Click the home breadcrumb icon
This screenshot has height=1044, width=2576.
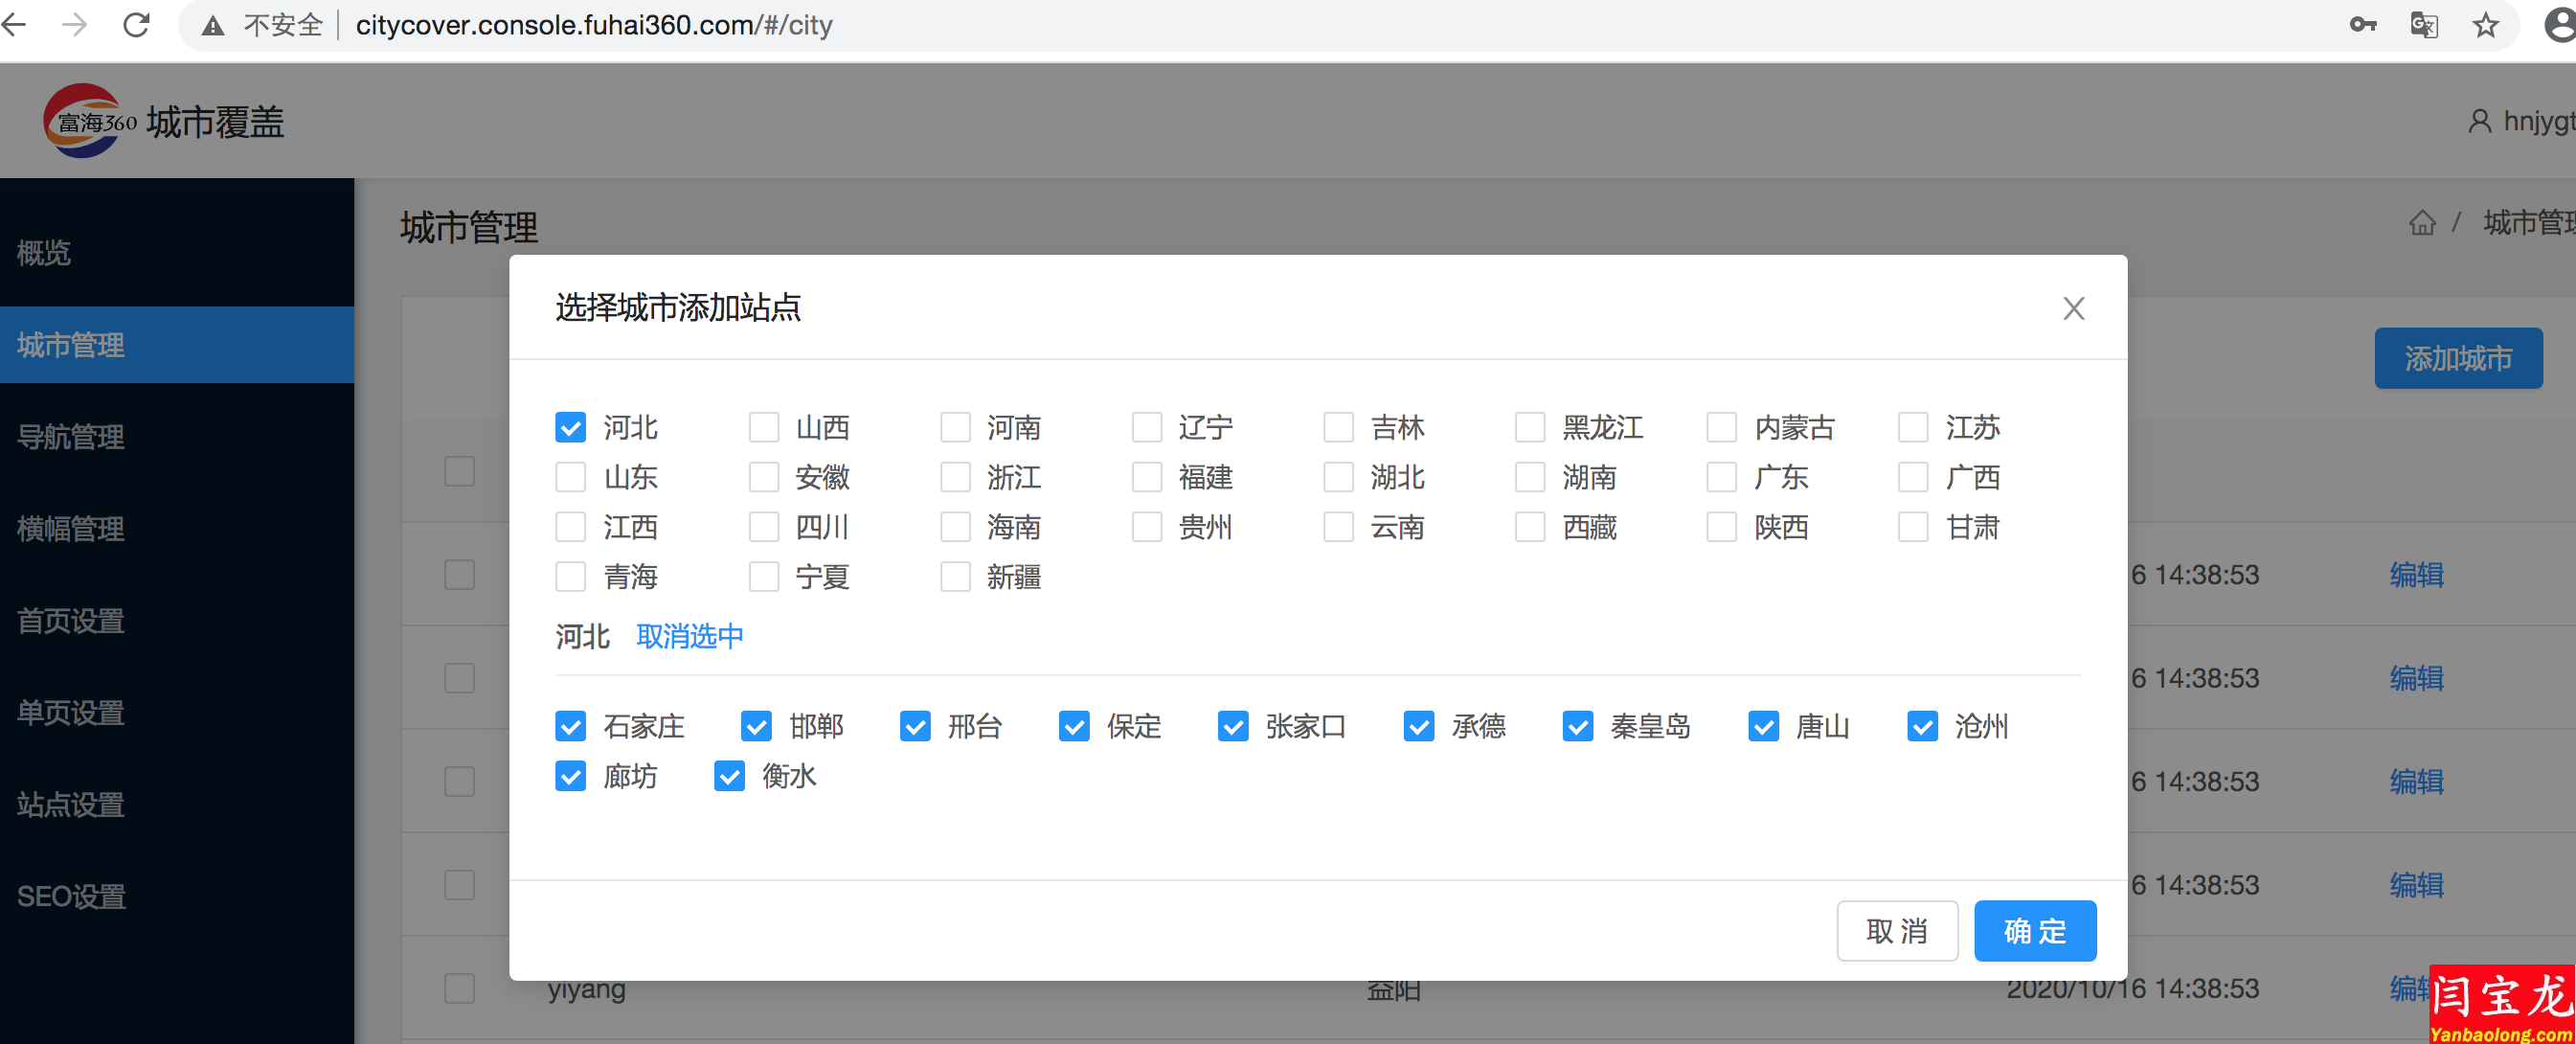pos(2422,222)
